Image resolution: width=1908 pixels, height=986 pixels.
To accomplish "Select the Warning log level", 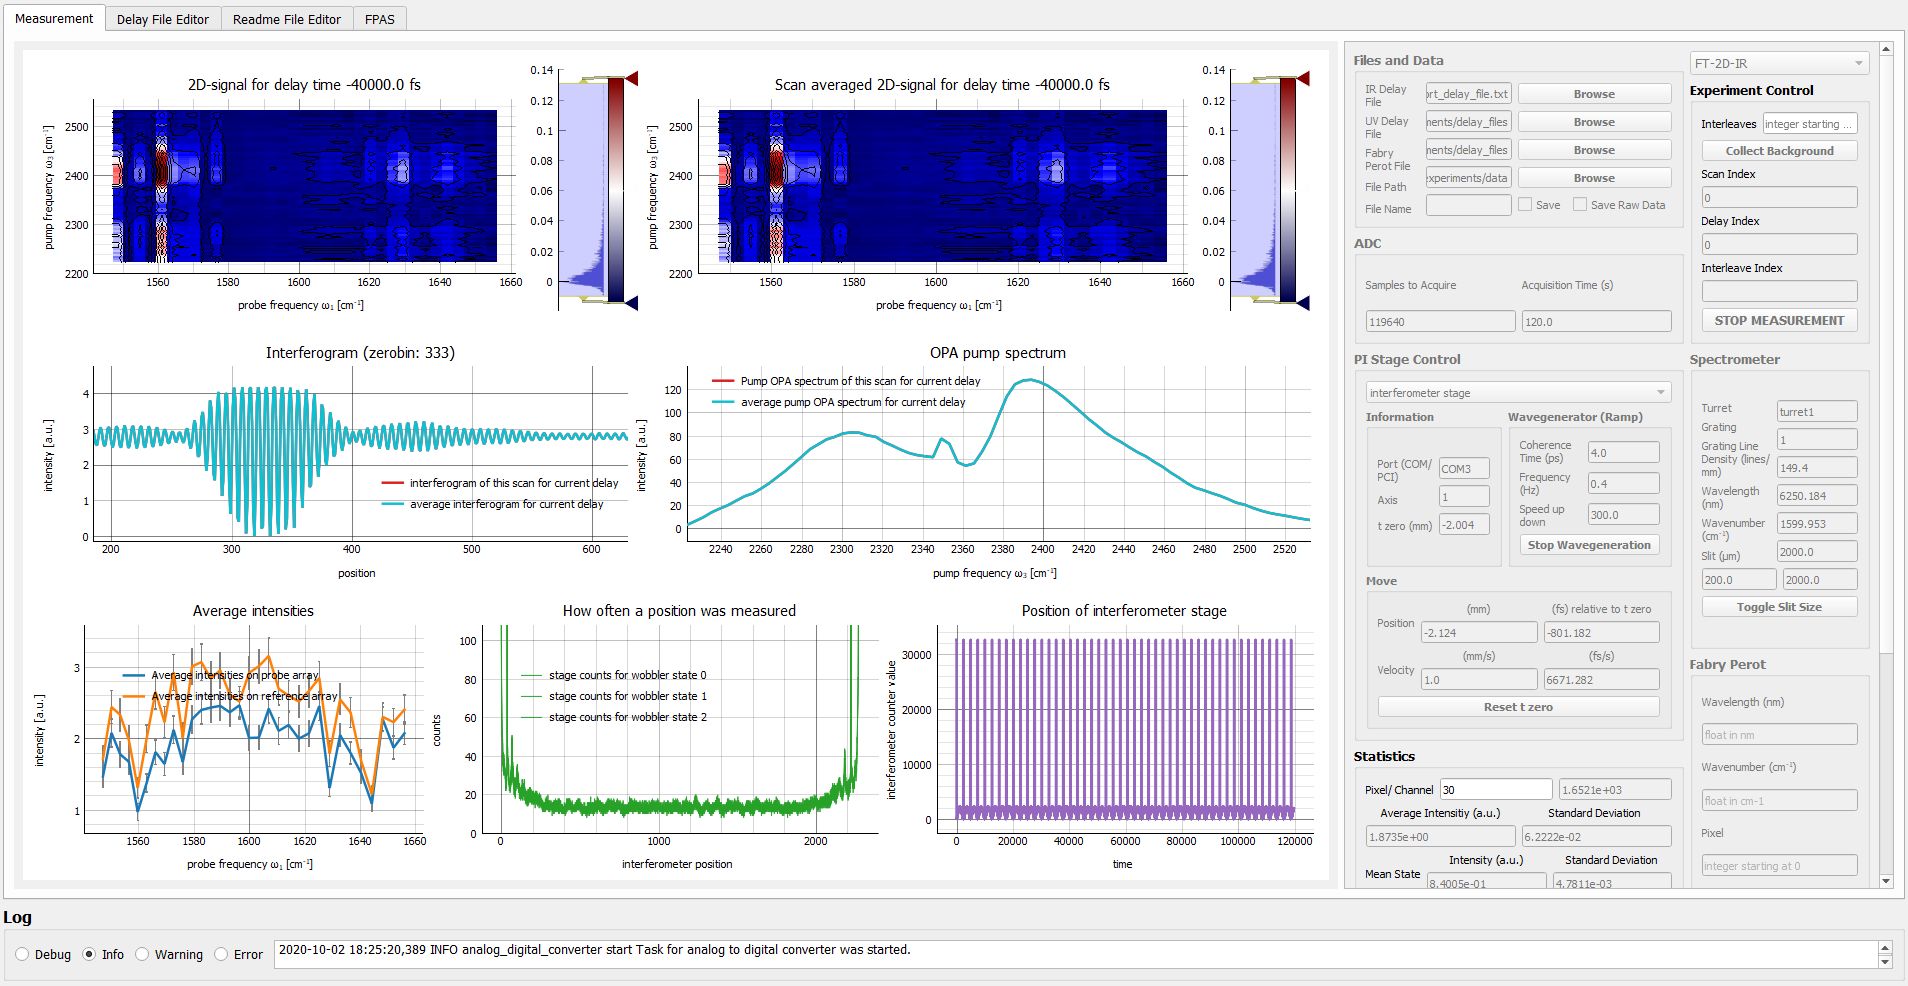I will 142,954.
